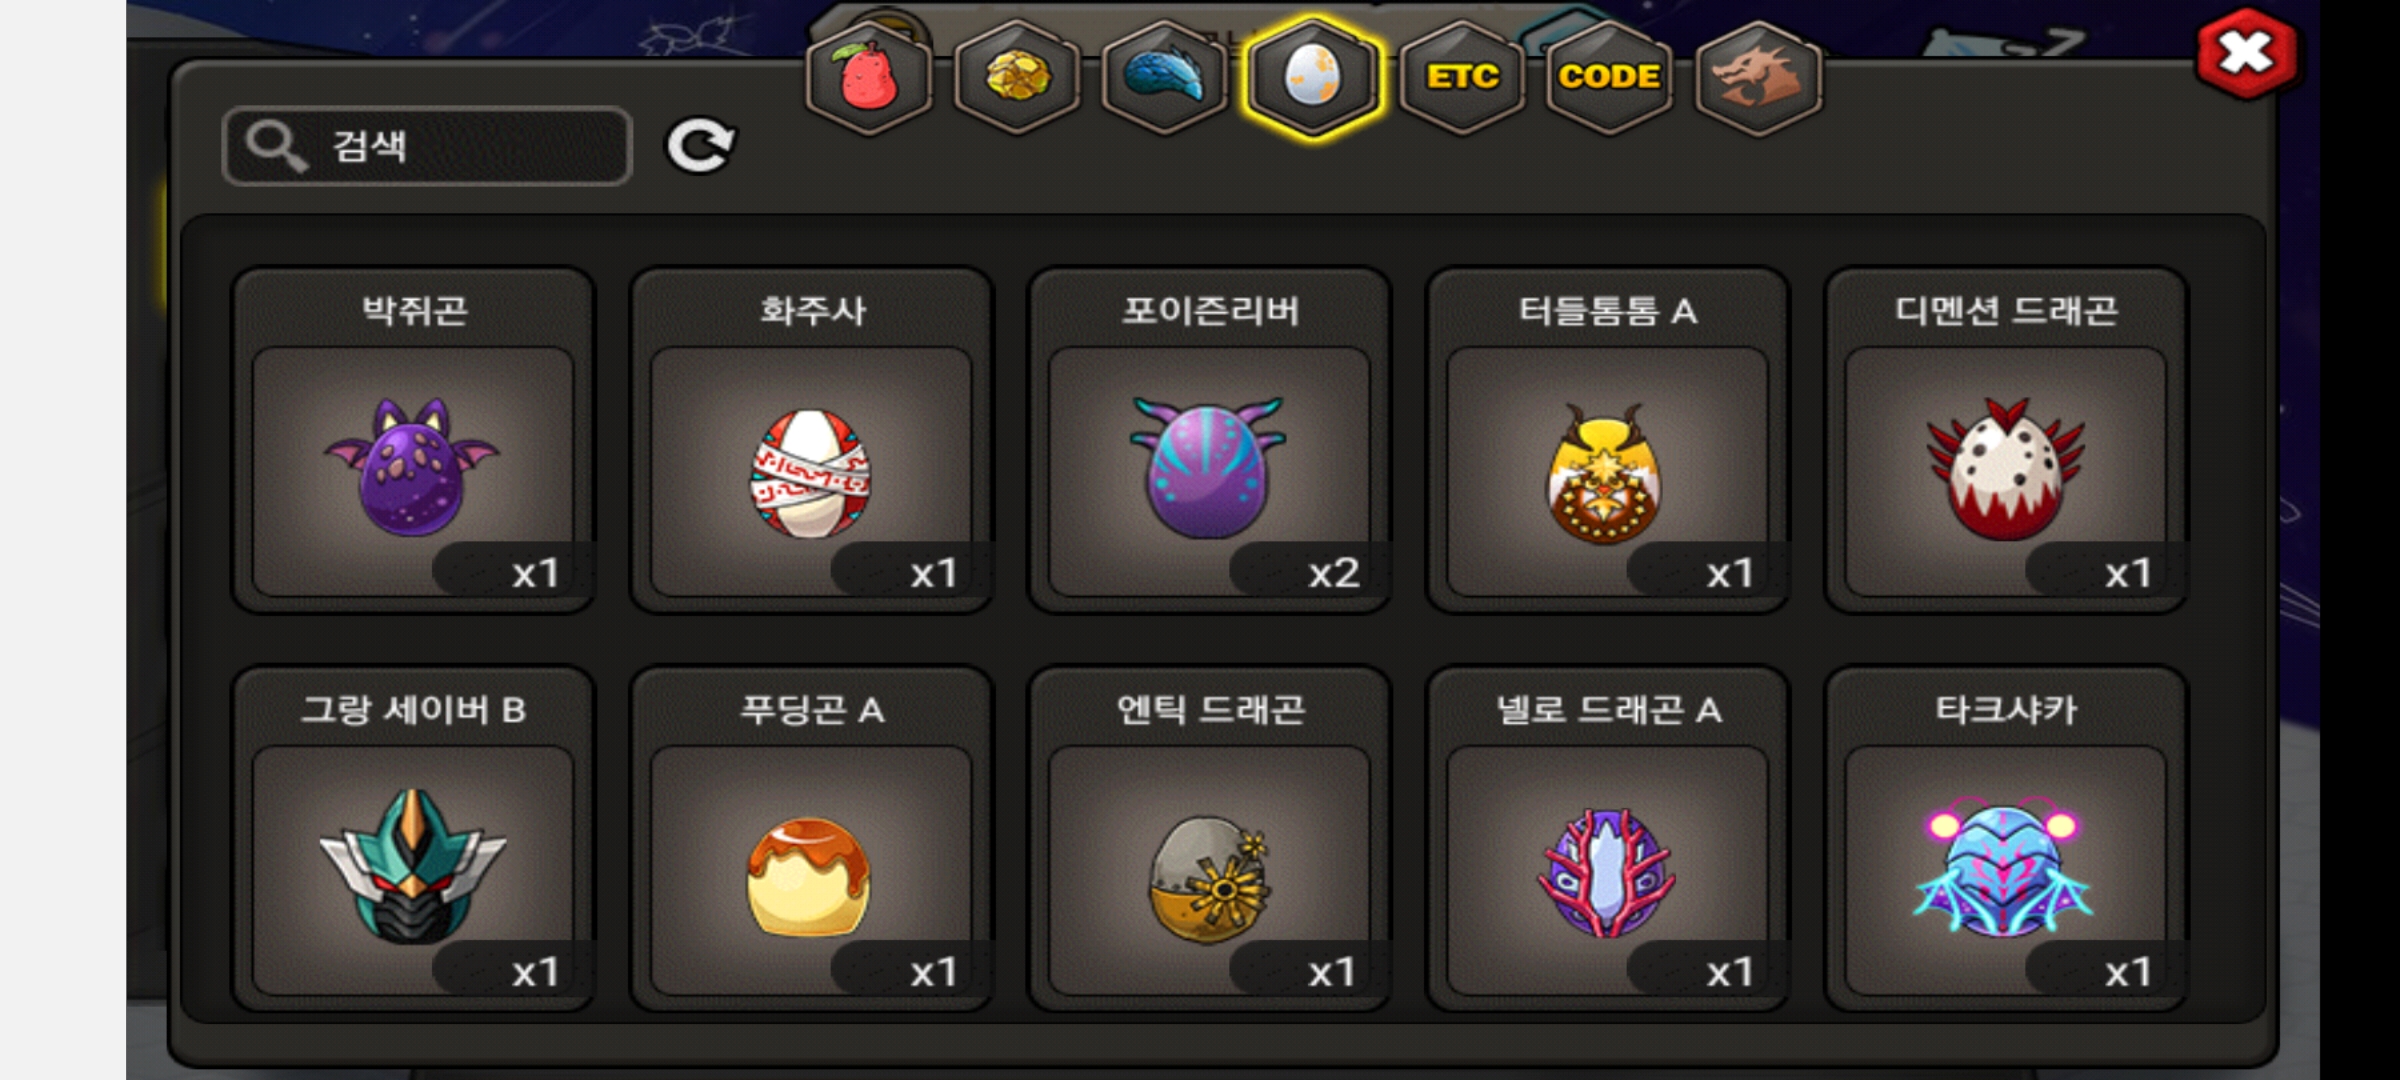Choose the 그랑 세이버 B helmet egg
The width and height of the screenshot is (2400, 1080).
tap(413, 839)
